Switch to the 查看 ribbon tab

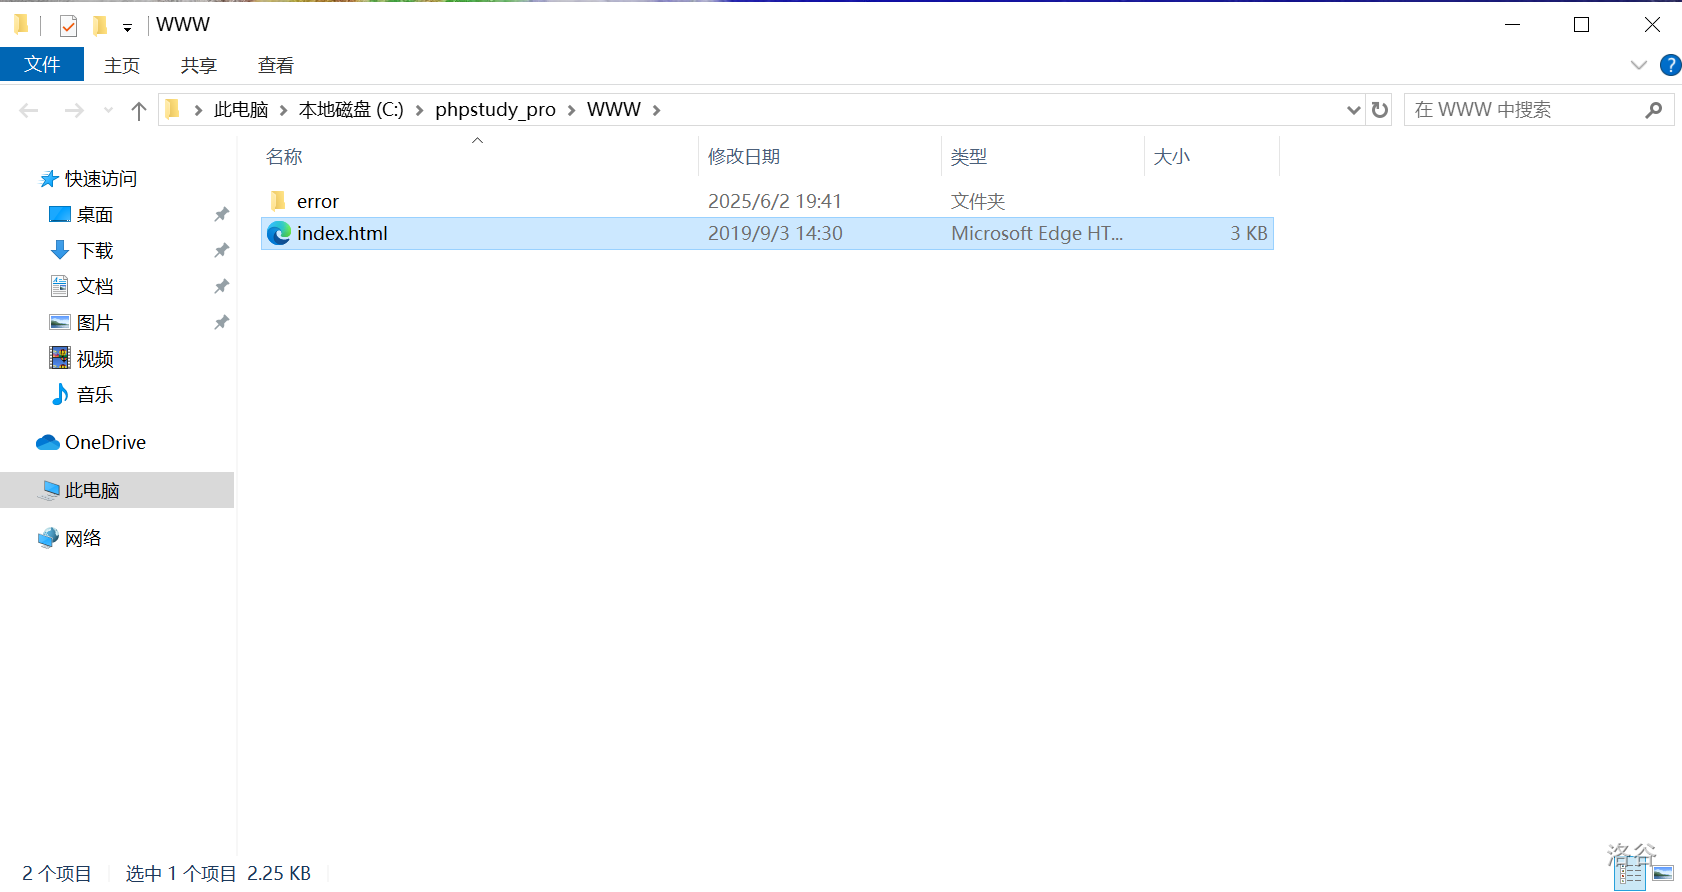pos(275,65)
